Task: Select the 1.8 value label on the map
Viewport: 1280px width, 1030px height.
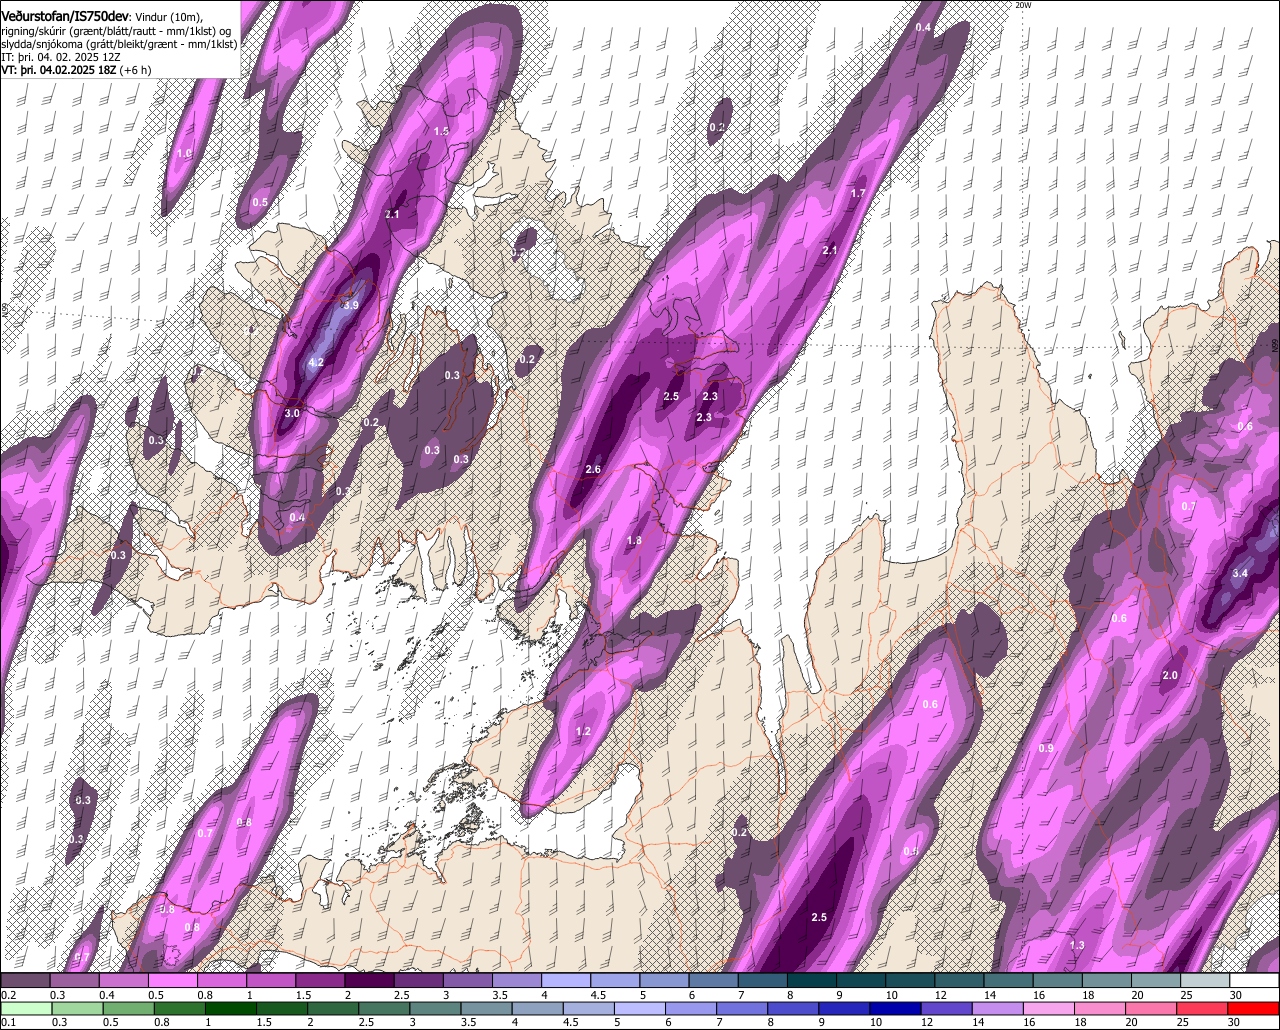Action: (x=634, y=541)
